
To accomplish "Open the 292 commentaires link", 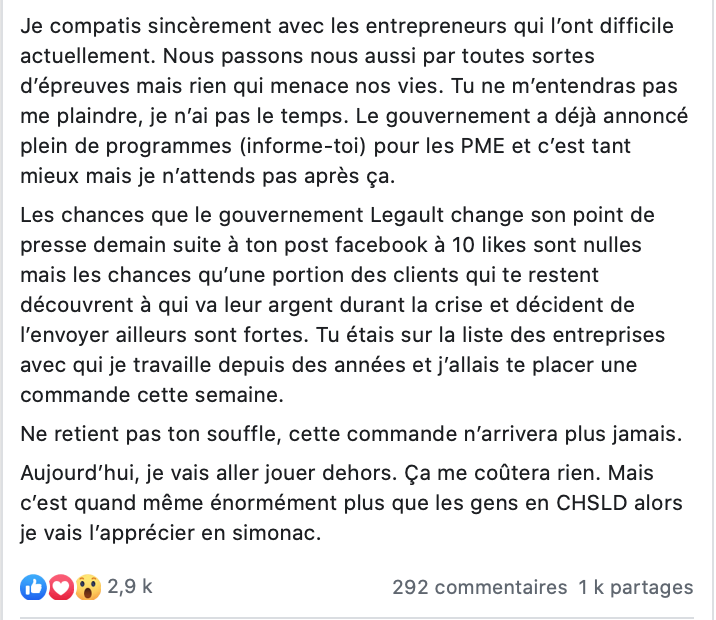I will 479,588.
